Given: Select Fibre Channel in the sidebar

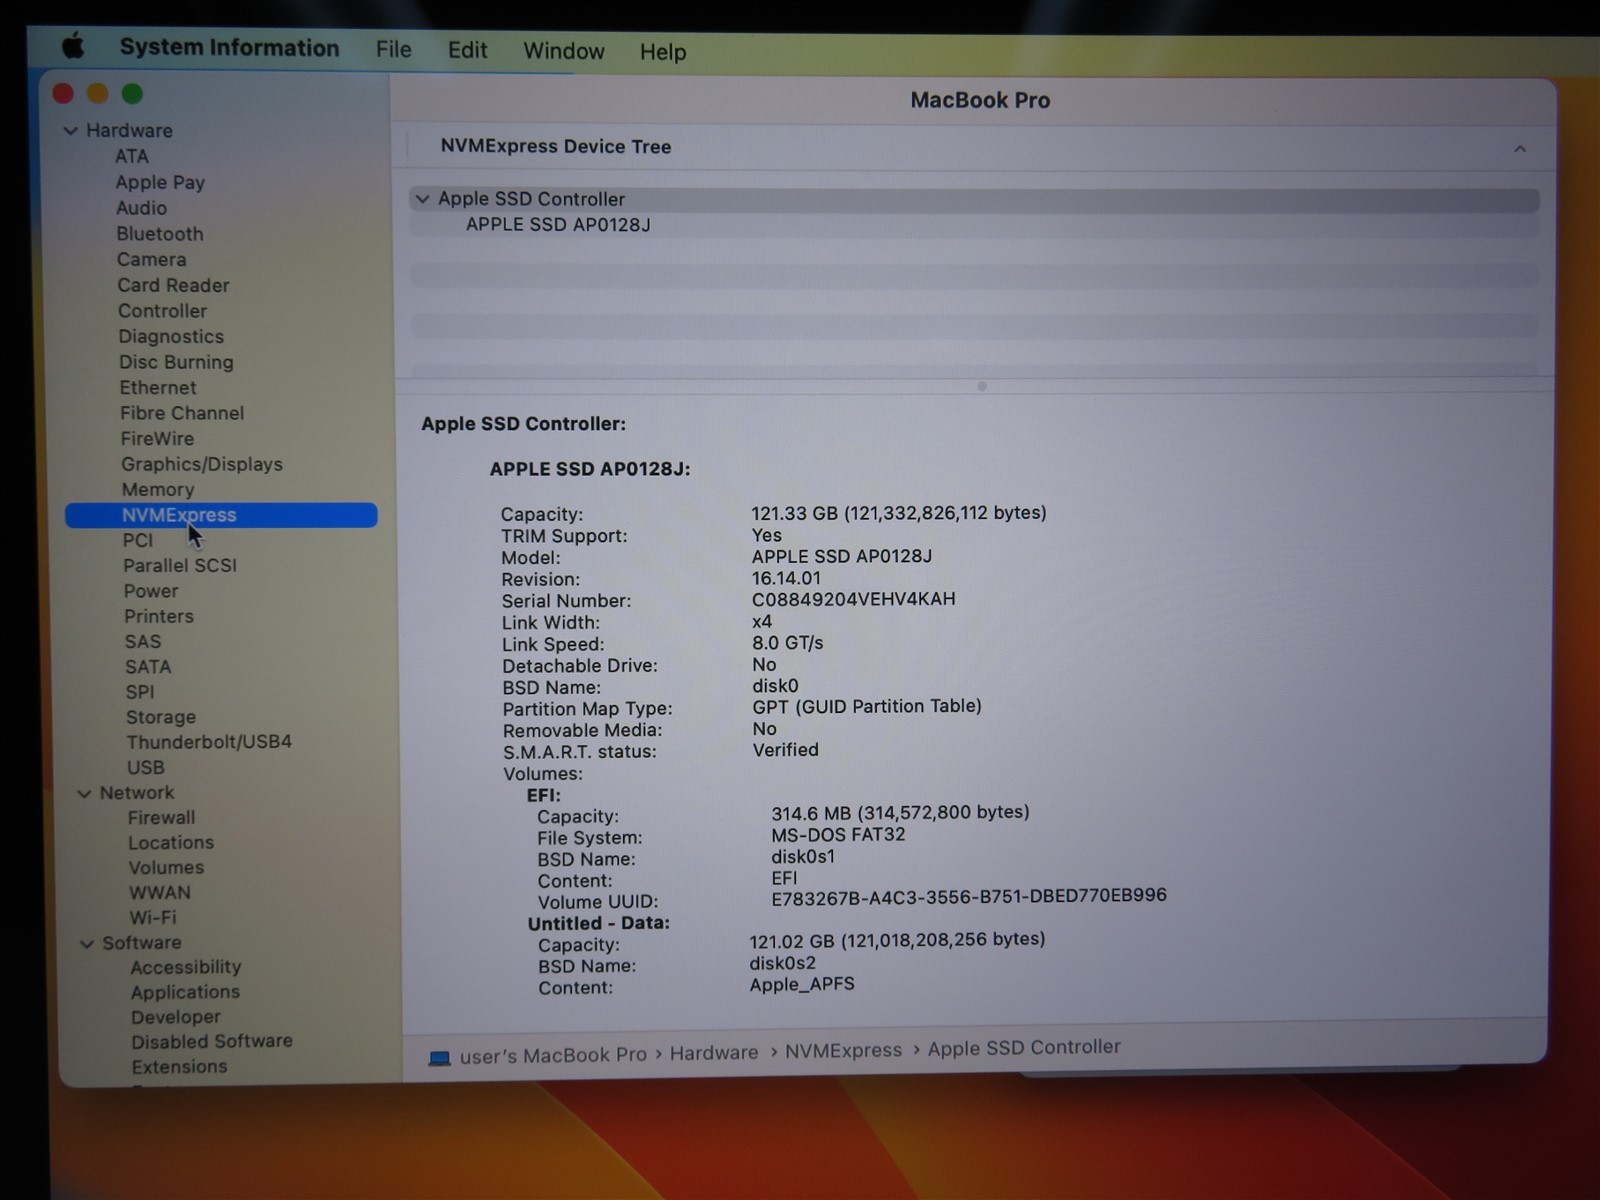Looking at the screenshot, I should (x=182, y=413).
